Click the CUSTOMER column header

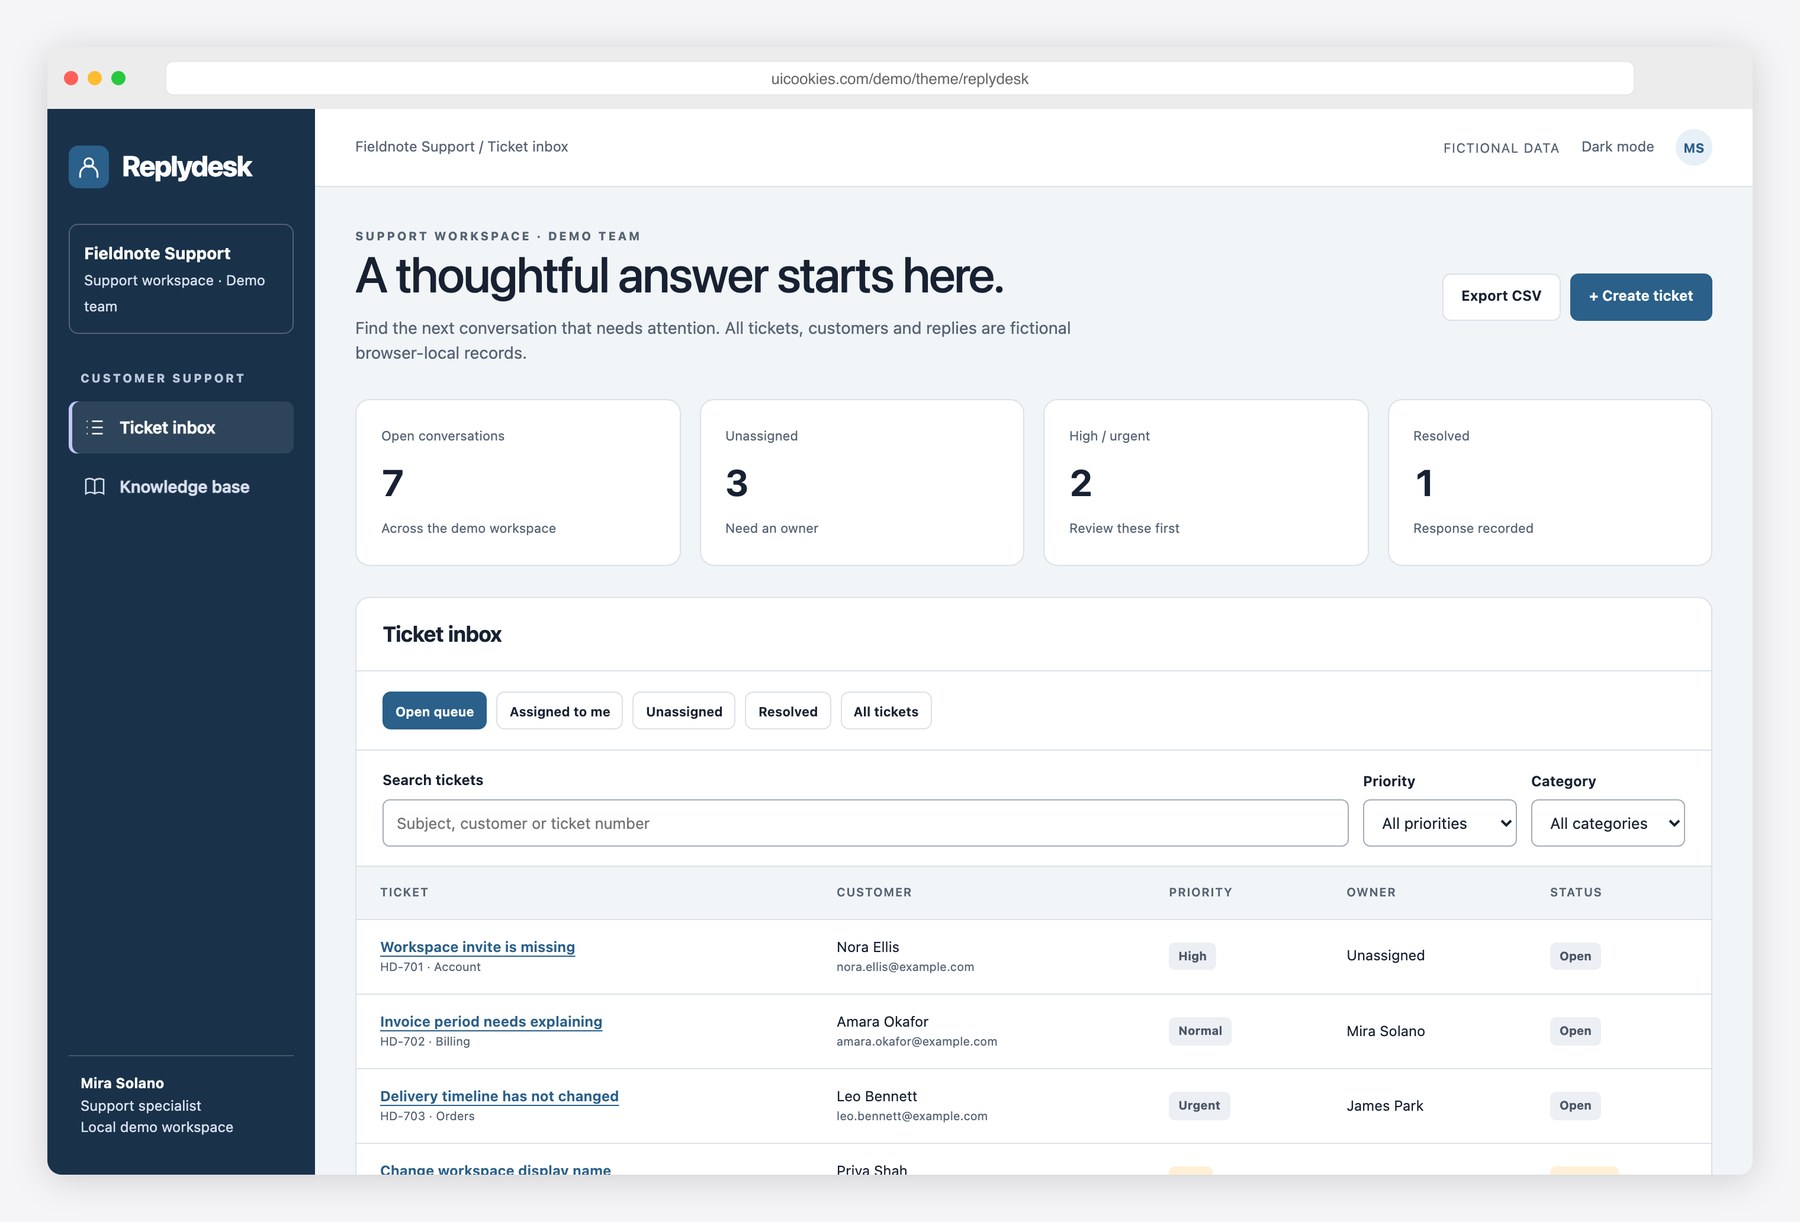tap(874, 892)
